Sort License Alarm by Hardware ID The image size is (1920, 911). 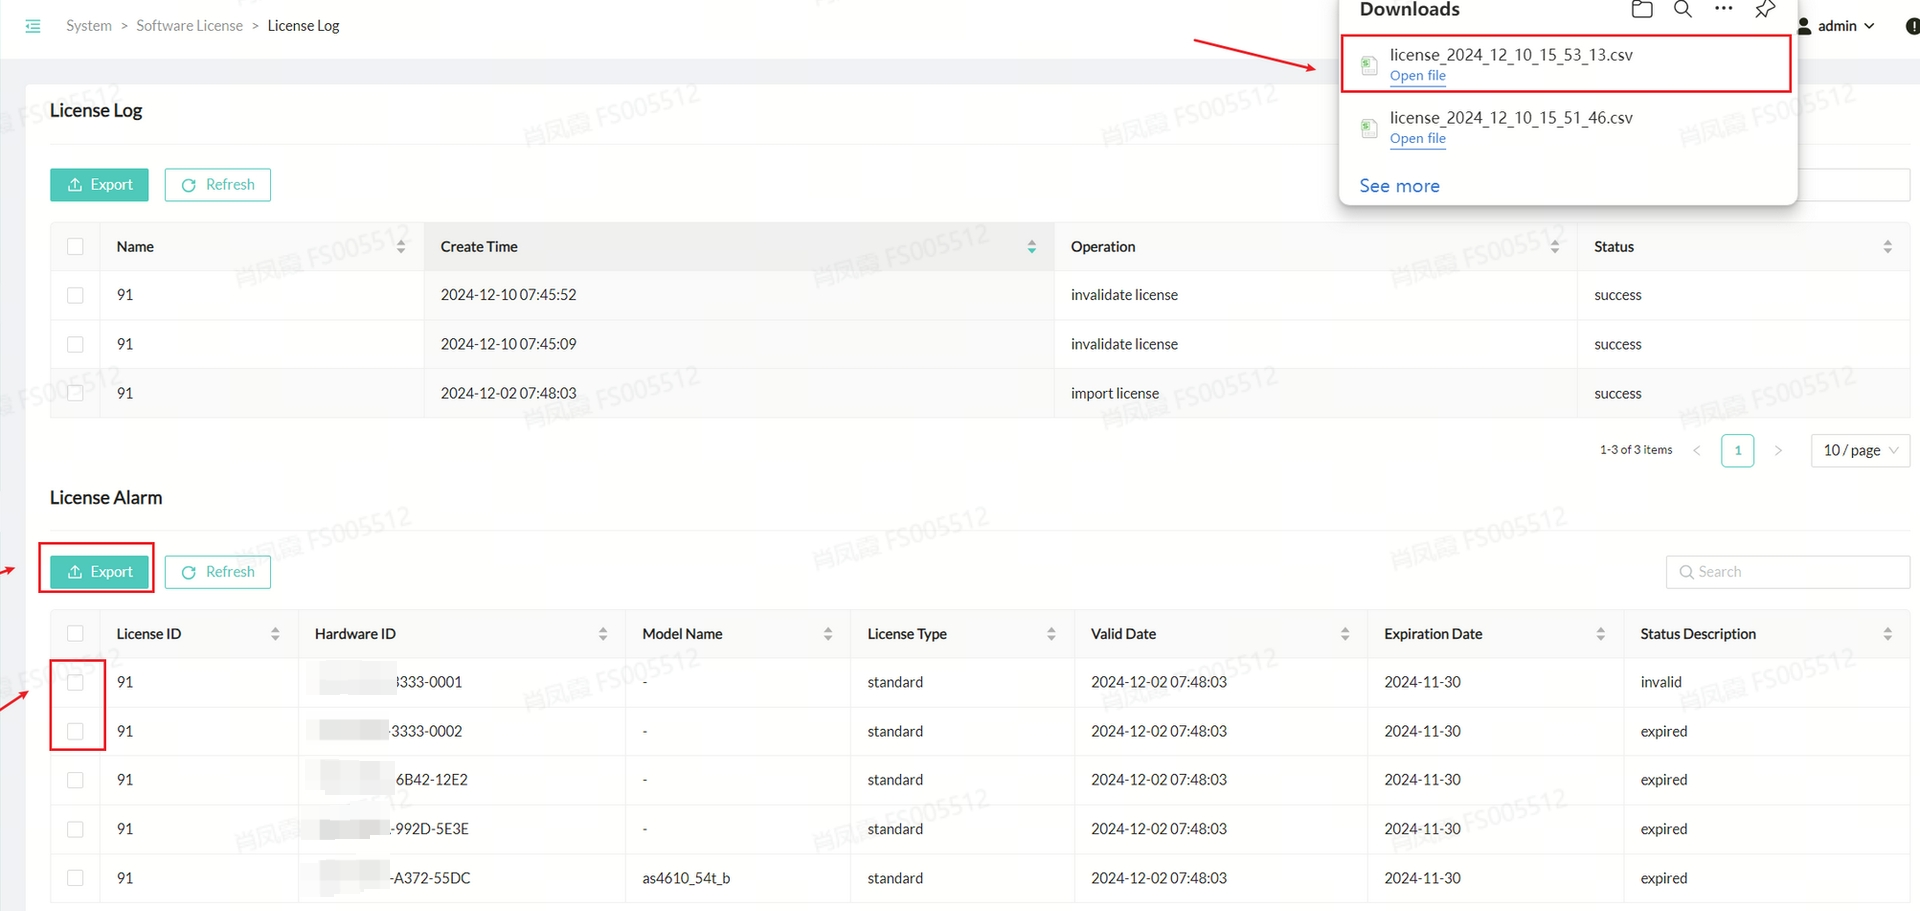tap(602, 634)
